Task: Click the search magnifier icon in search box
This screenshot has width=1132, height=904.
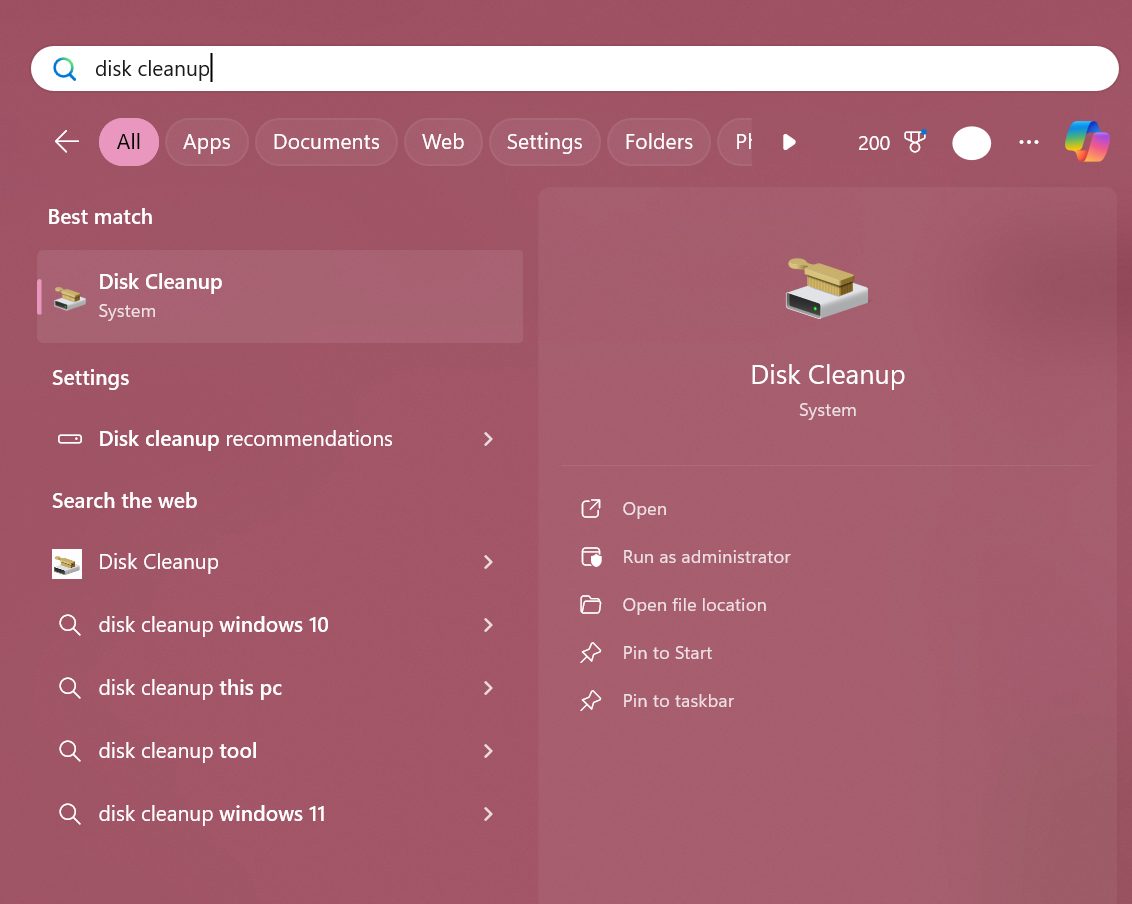Action: point(64,69)
